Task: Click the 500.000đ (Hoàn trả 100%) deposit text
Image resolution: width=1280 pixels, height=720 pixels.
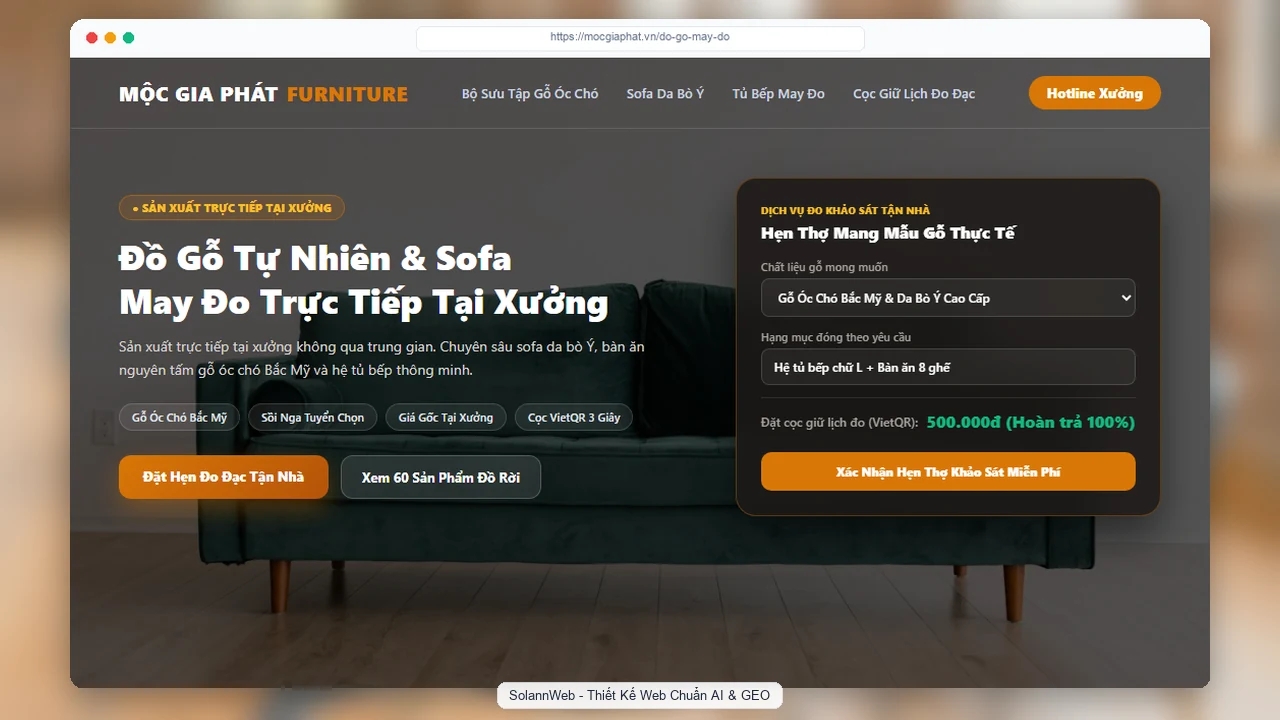Action: click(x=1031, y=422)
